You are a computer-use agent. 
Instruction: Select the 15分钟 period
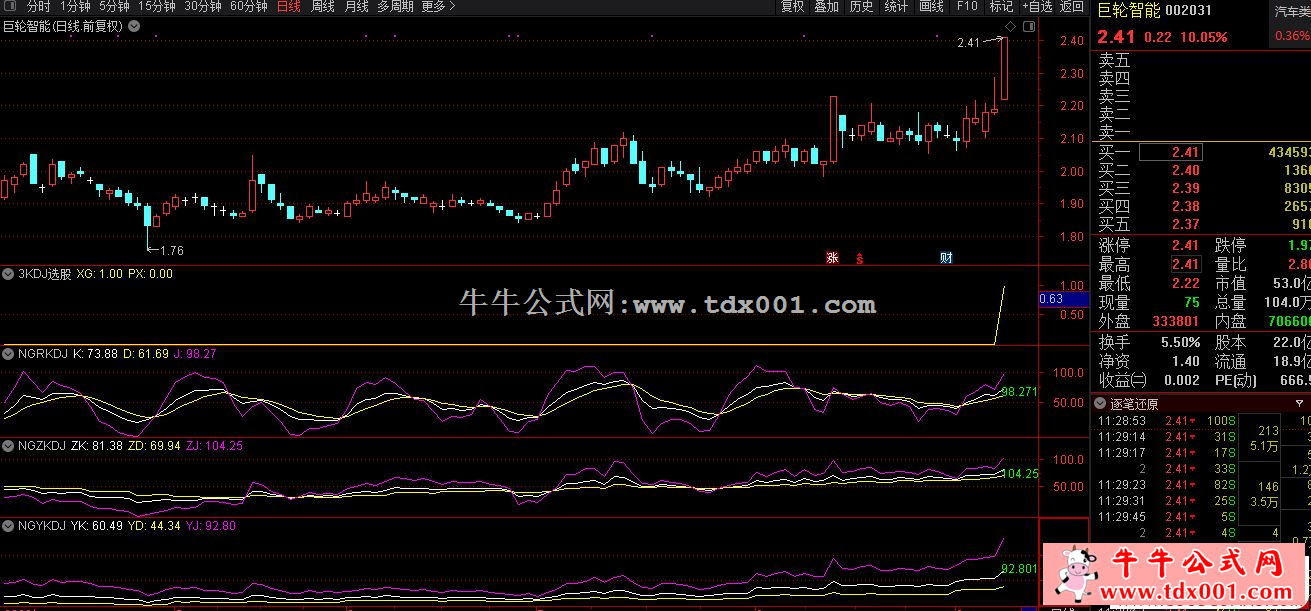click(x=157, y=6)
